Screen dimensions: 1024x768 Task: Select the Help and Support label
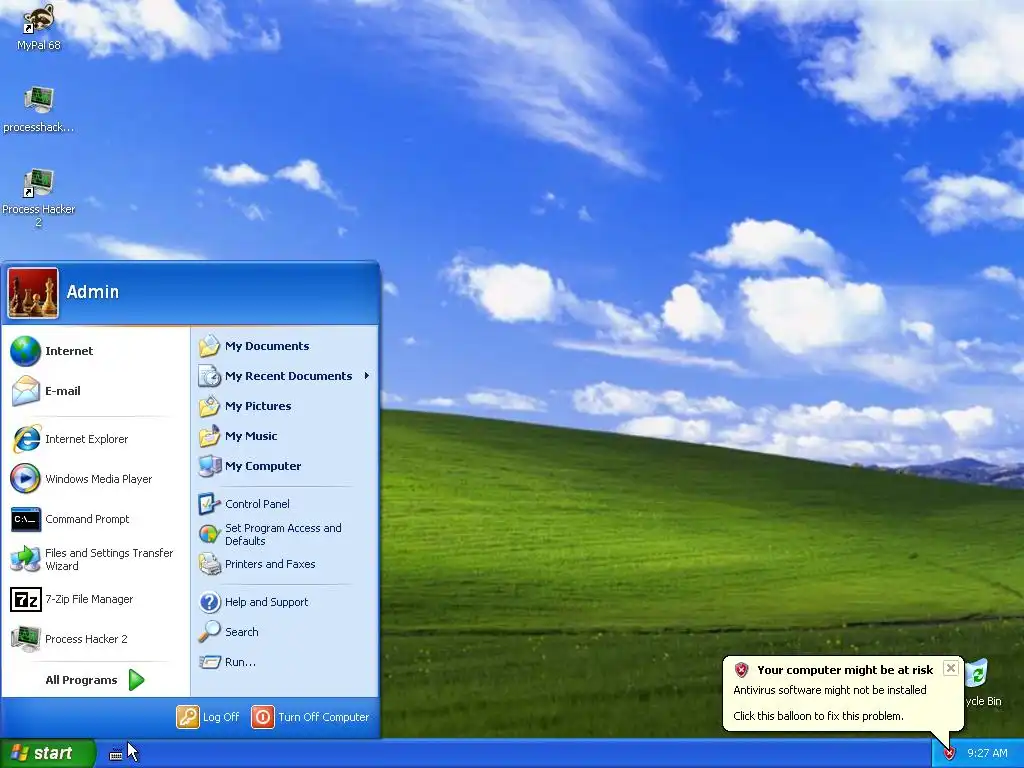pos(266,602)
